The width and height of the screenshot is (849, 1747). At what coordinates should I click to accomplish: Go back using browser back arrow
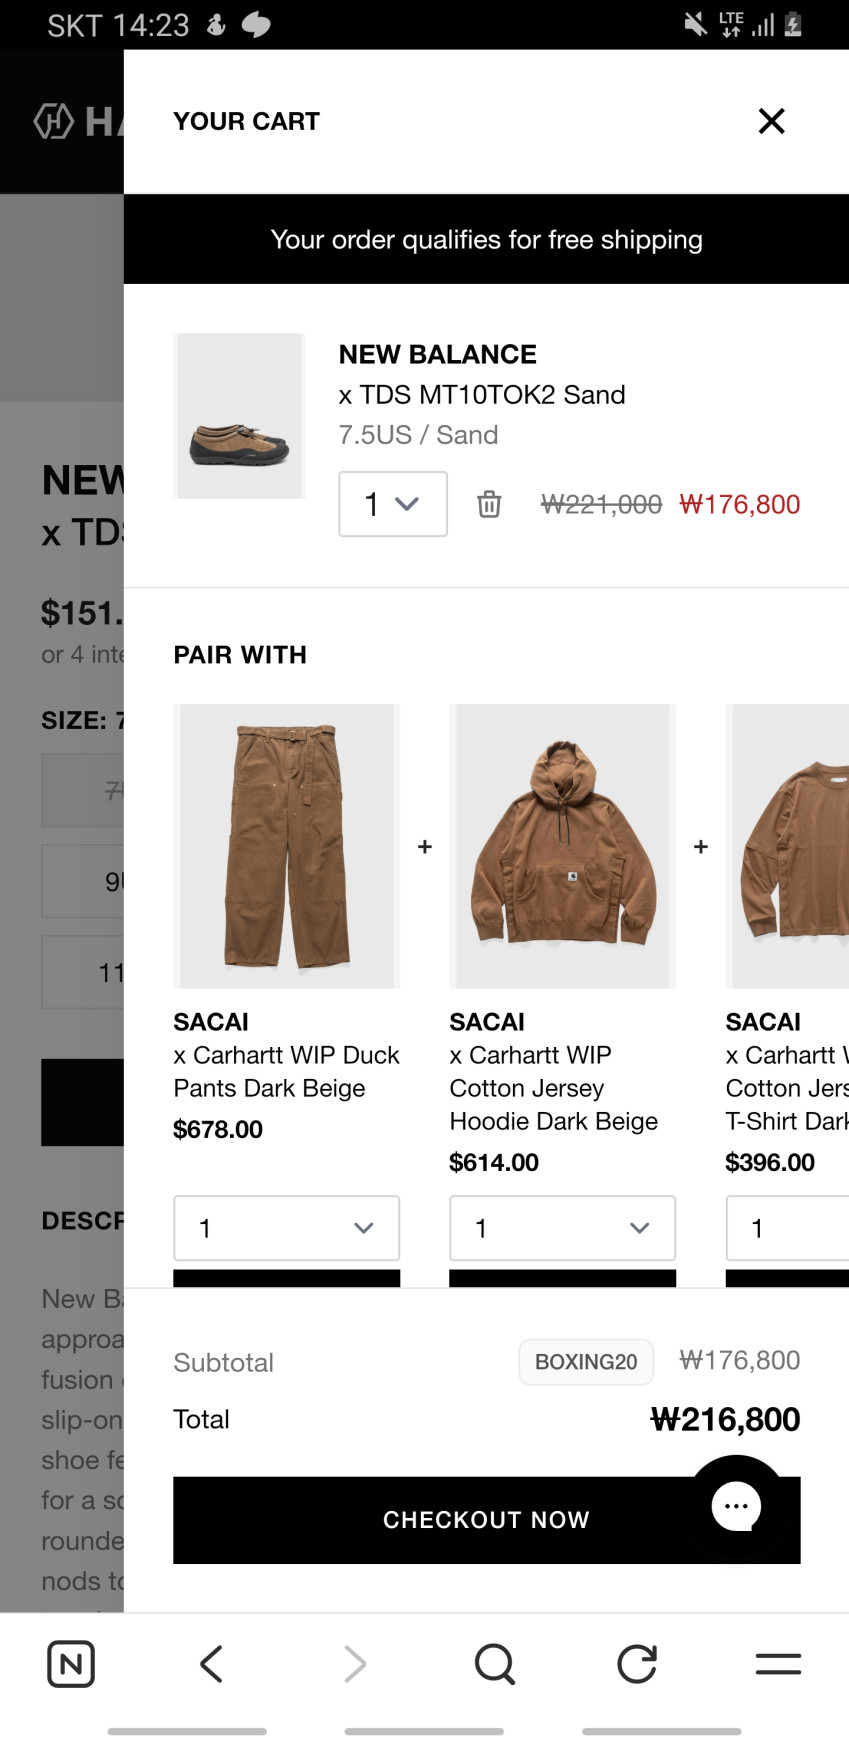tap(211, 1664)
